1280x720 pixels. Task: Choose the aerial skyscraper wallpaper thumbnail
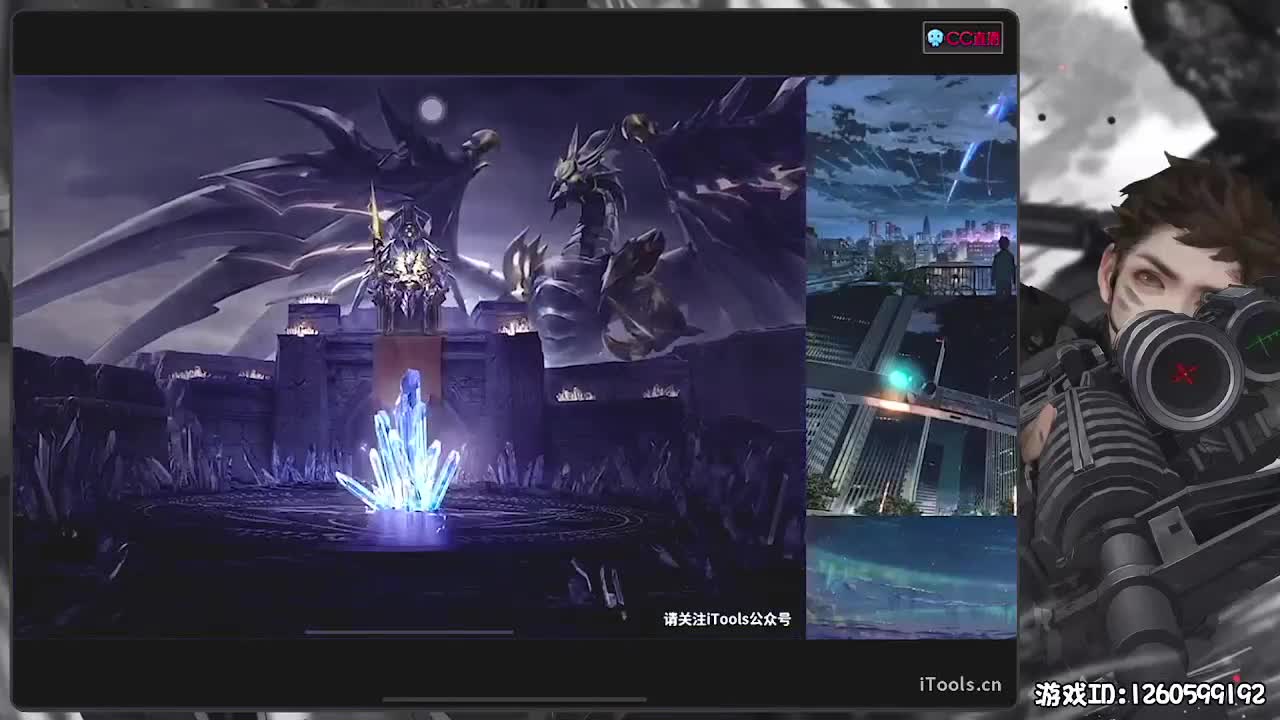pyautogui.click(x=912, y=406)
